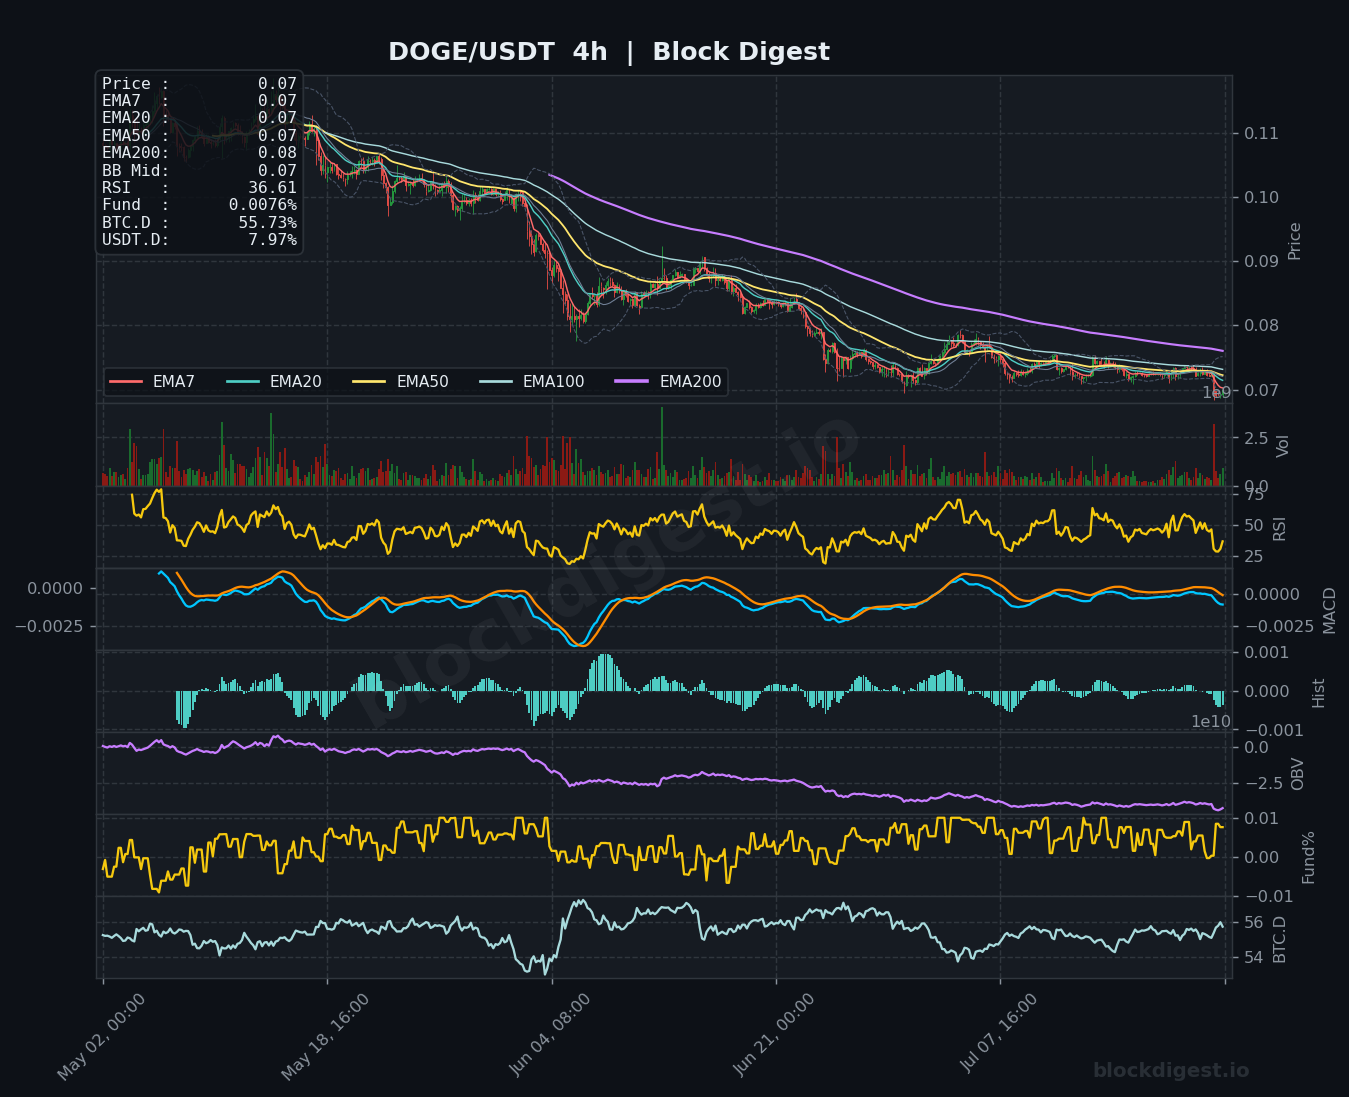Image resolution: width=1349 pixels, height=1097 pixels.
Task: Click the RSI panel axis label
Action: coord(1280,528)
